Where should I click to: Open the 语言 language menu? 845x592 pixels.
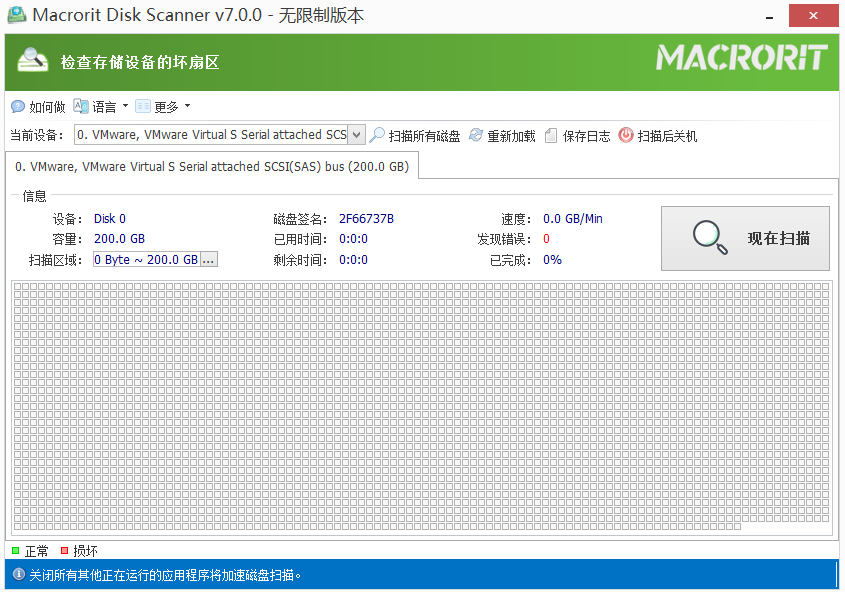pos(104,107)
